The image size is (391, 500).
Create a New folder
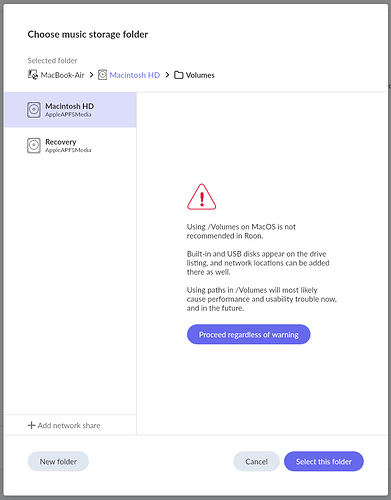coord(58,461)
